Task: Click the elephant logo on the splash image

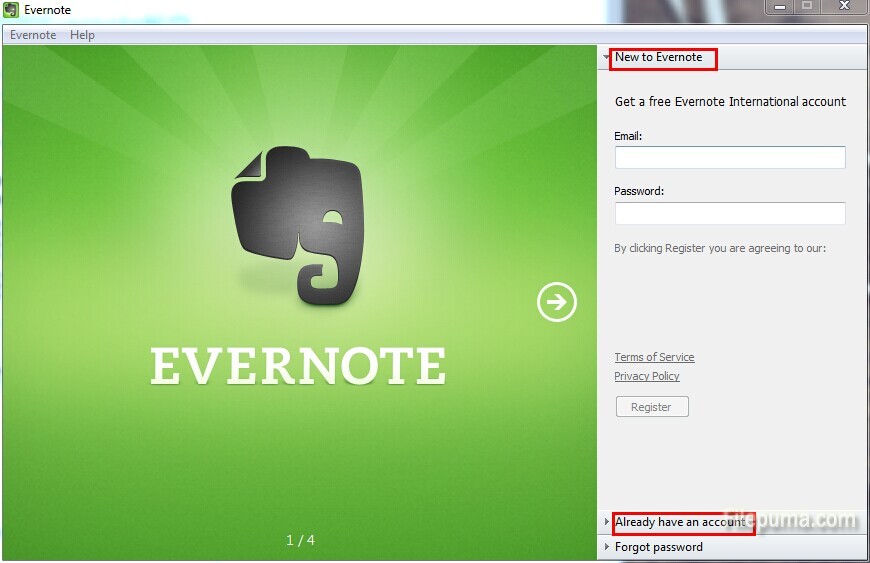Action: pos(296,223)
